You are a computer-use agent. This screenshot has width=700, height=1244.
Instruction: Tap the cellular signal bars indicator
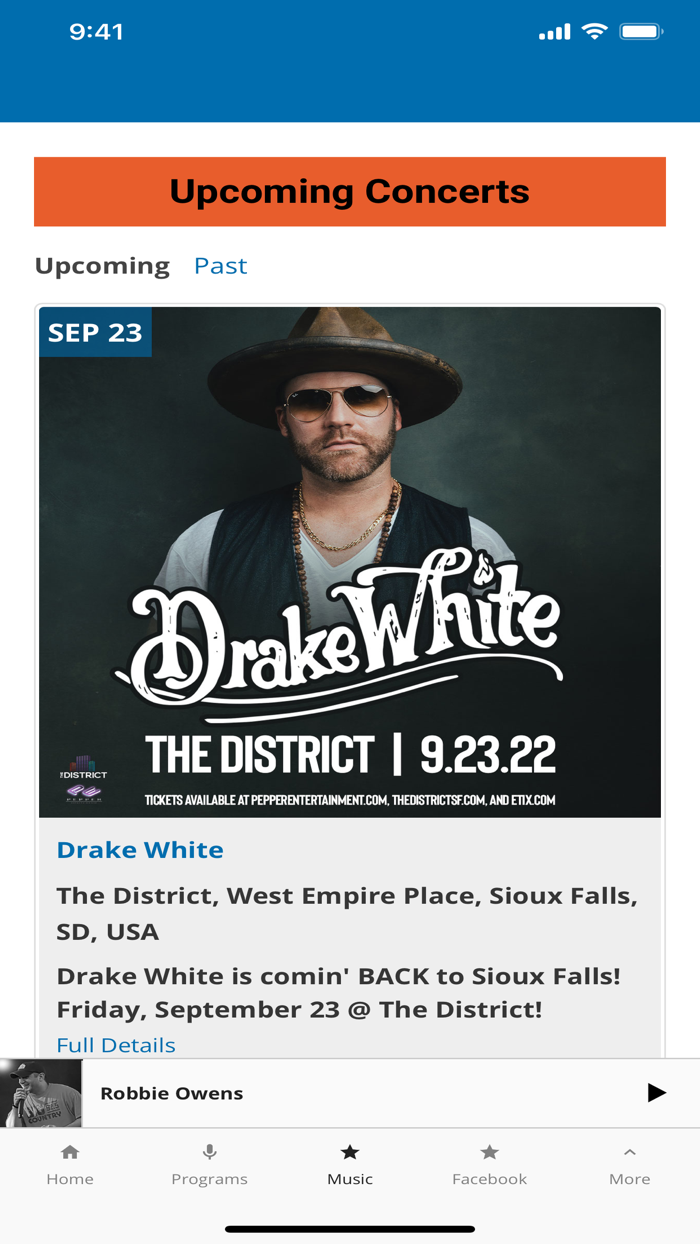555,31
